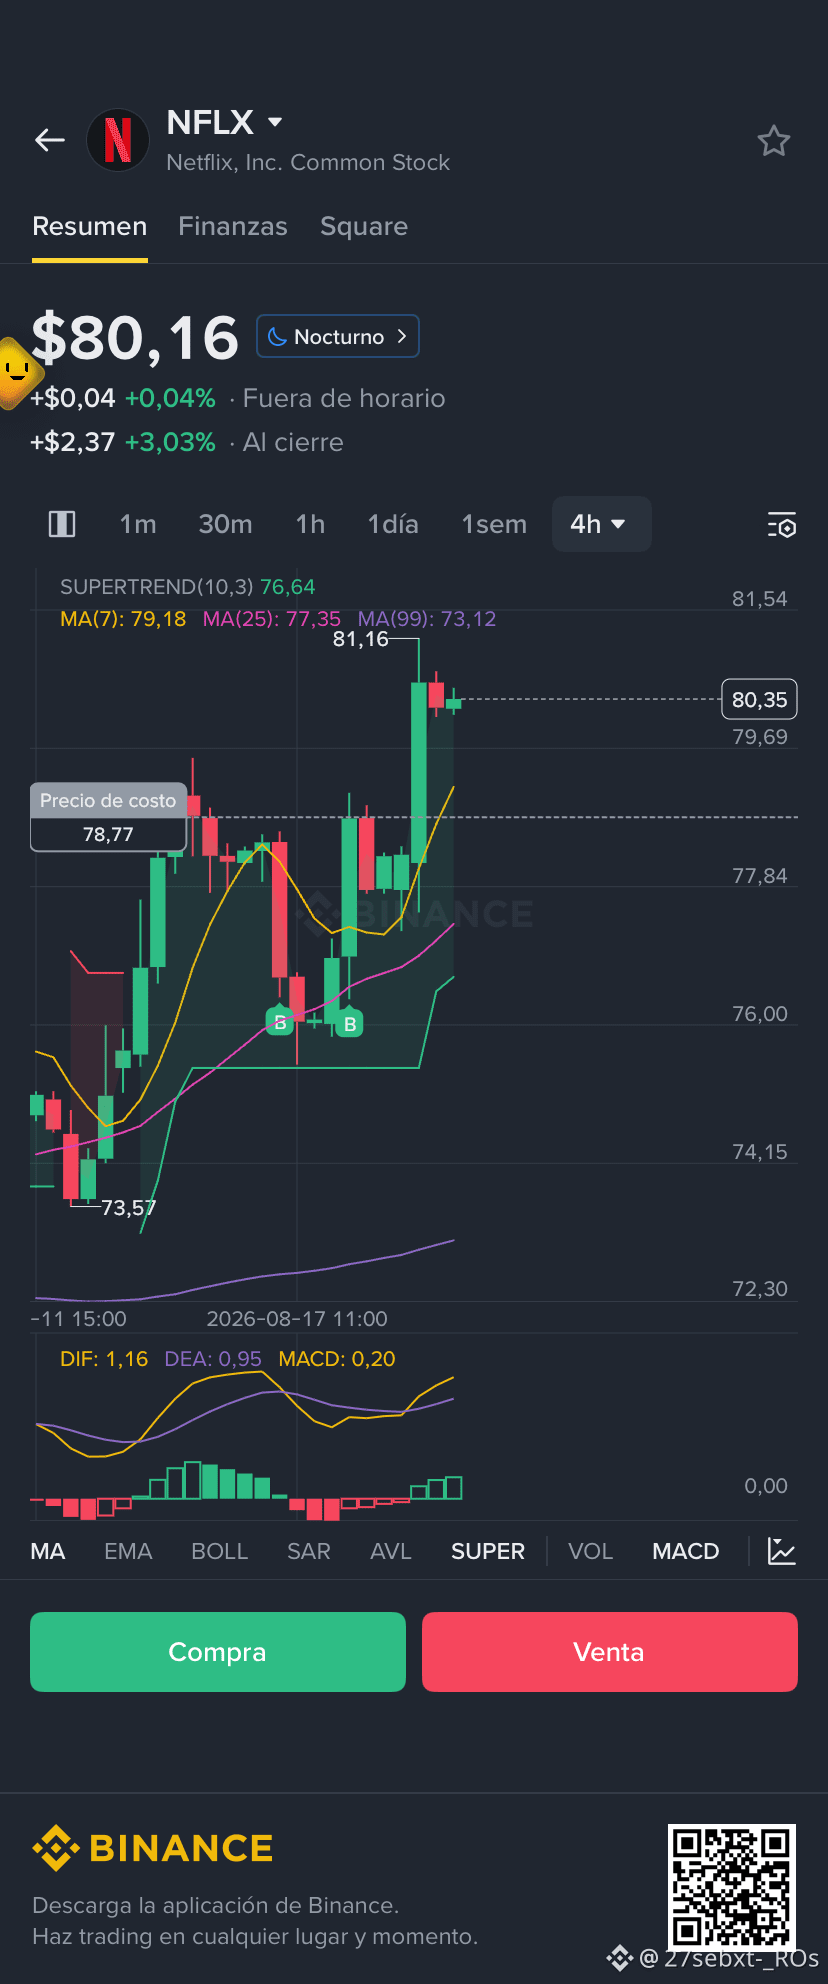Enable the AVL indicator
This screenshot has height=1984, width=828.
[x=391, y=1551]
